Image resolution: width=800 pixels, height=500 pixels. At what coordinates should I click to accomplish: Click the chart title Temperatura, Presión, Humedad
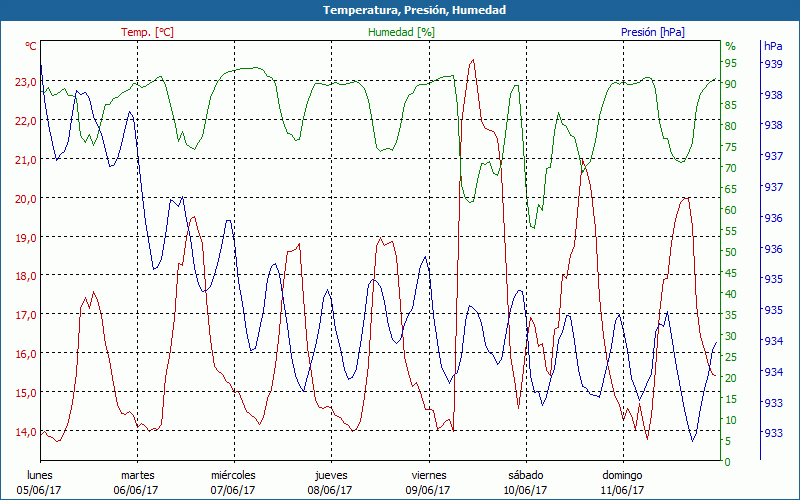point(400,10)
